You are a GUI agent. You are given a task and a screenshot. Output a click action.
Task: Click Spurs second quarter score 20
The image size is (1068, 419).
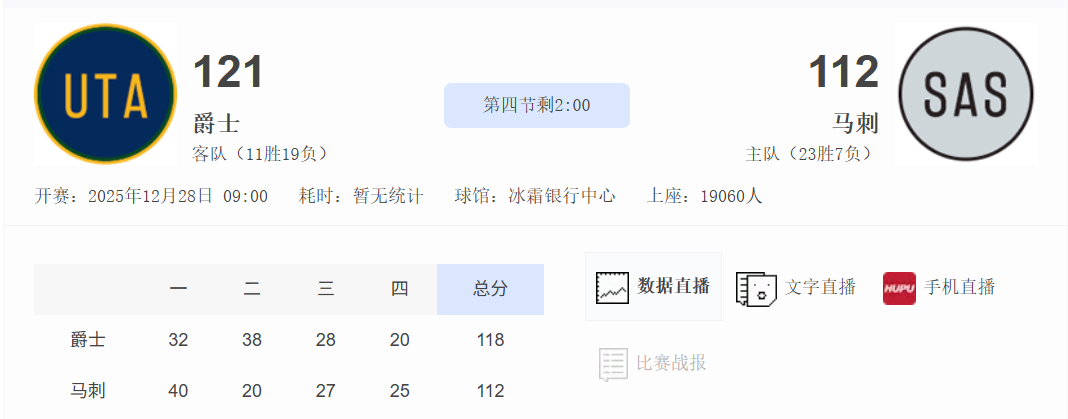click(x=252, y=391)
